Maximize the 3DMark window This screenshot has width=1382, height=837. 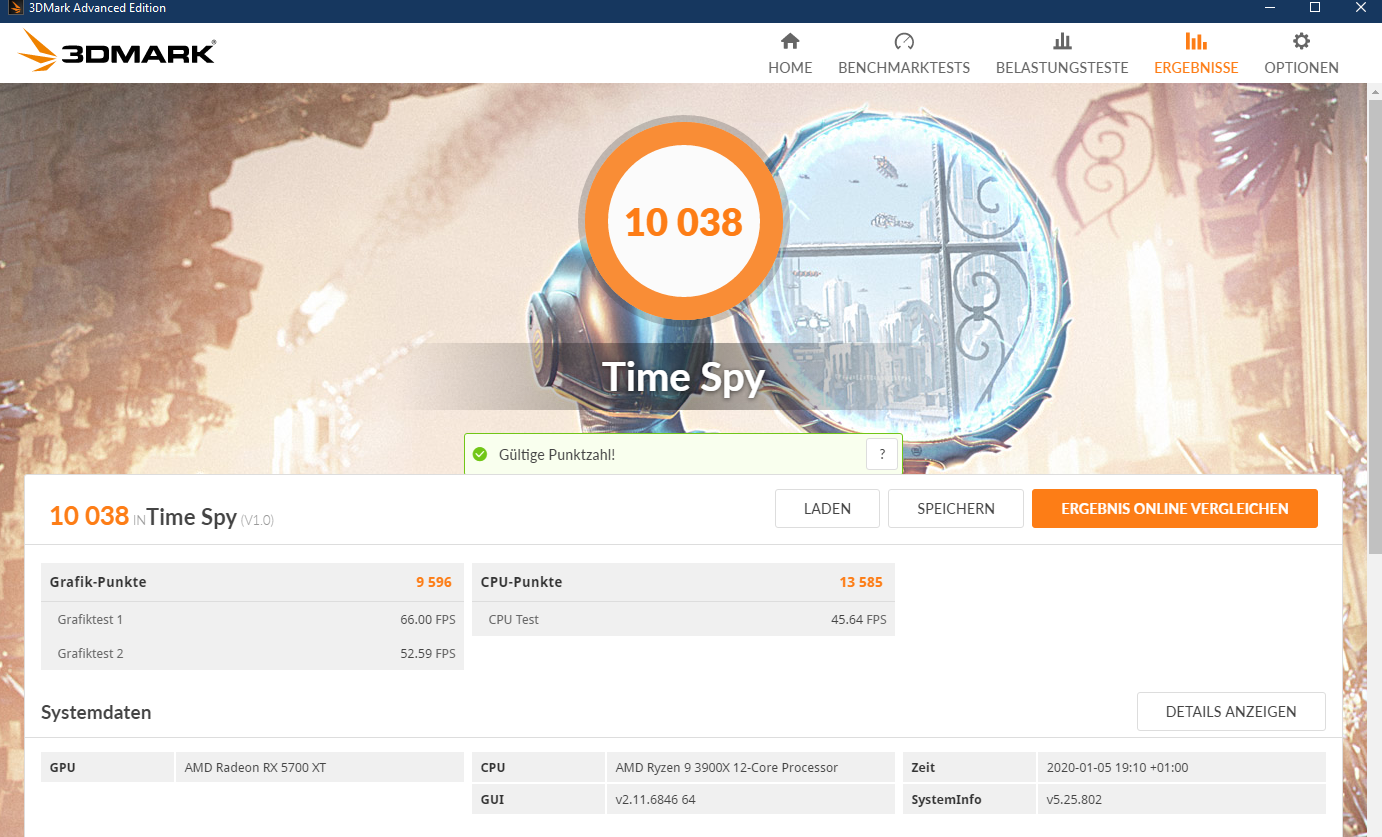(1315, 8)
